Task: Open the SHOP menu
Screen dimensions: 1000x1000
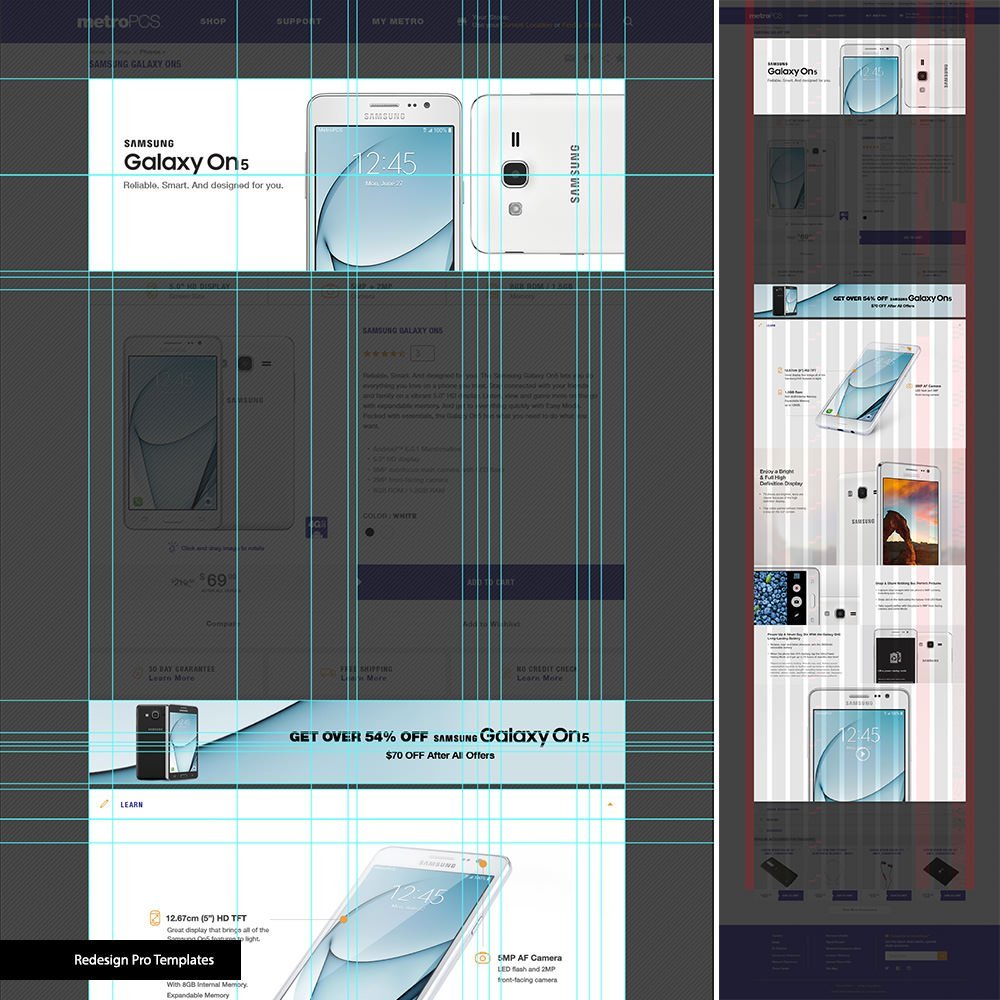Action: pyautogui.click(x=213, y=21)
